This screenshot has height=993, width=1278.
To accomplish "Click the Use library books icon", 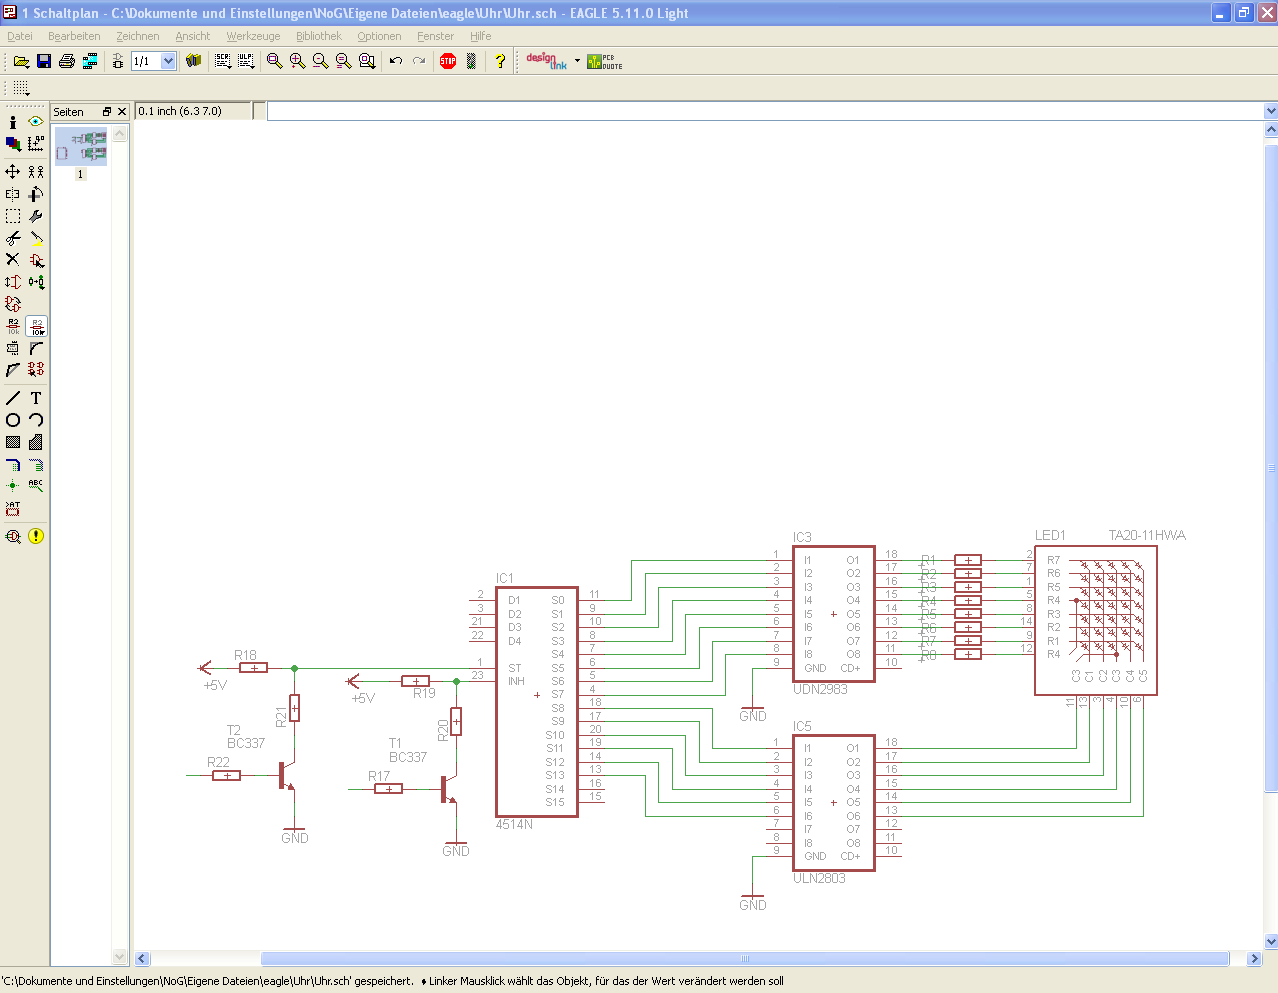I will [x=194, y=61].
